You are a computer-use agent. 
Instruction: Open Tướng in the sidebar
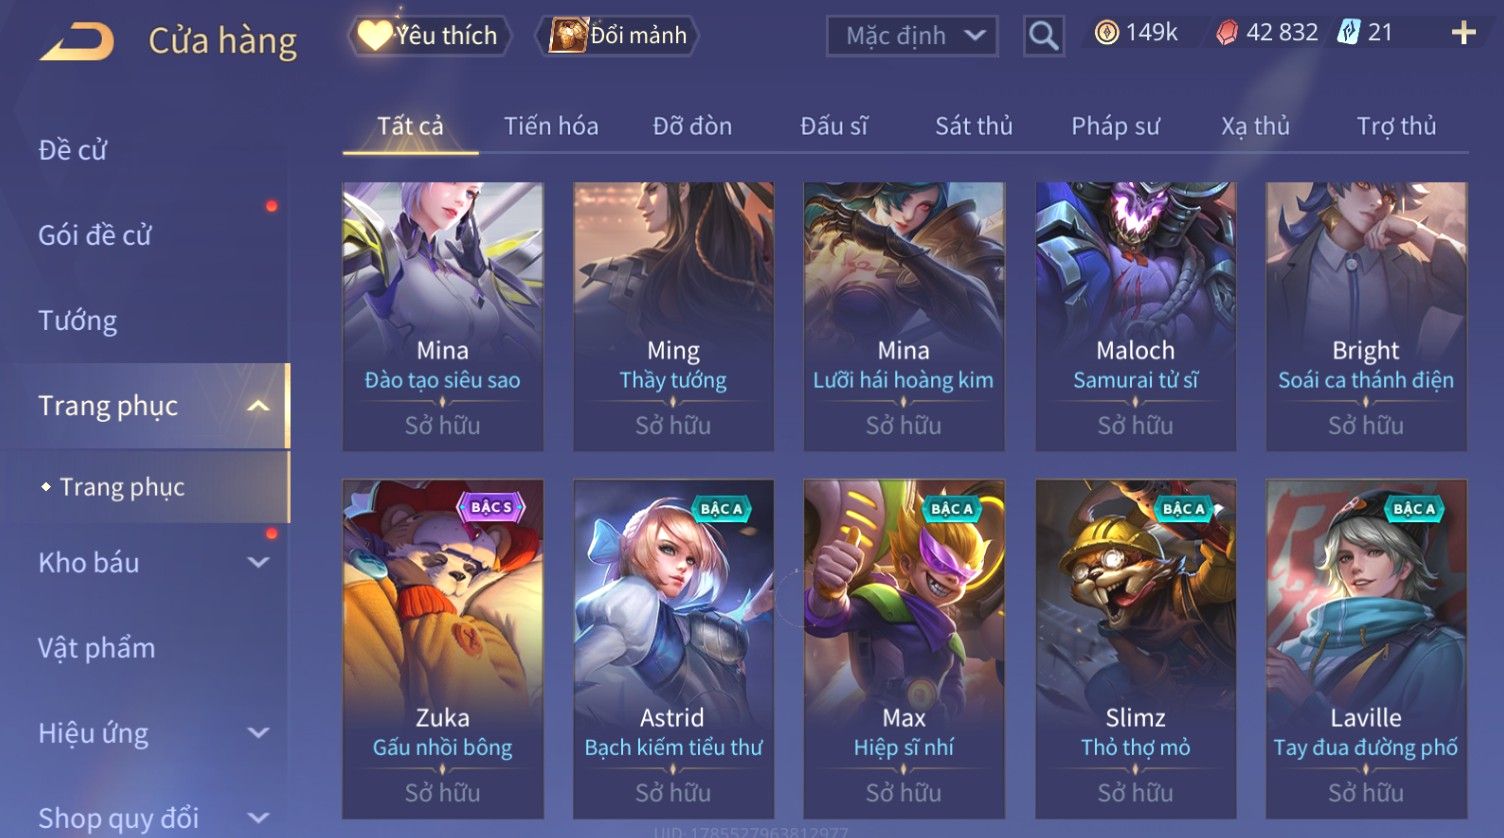coord(78,321)
